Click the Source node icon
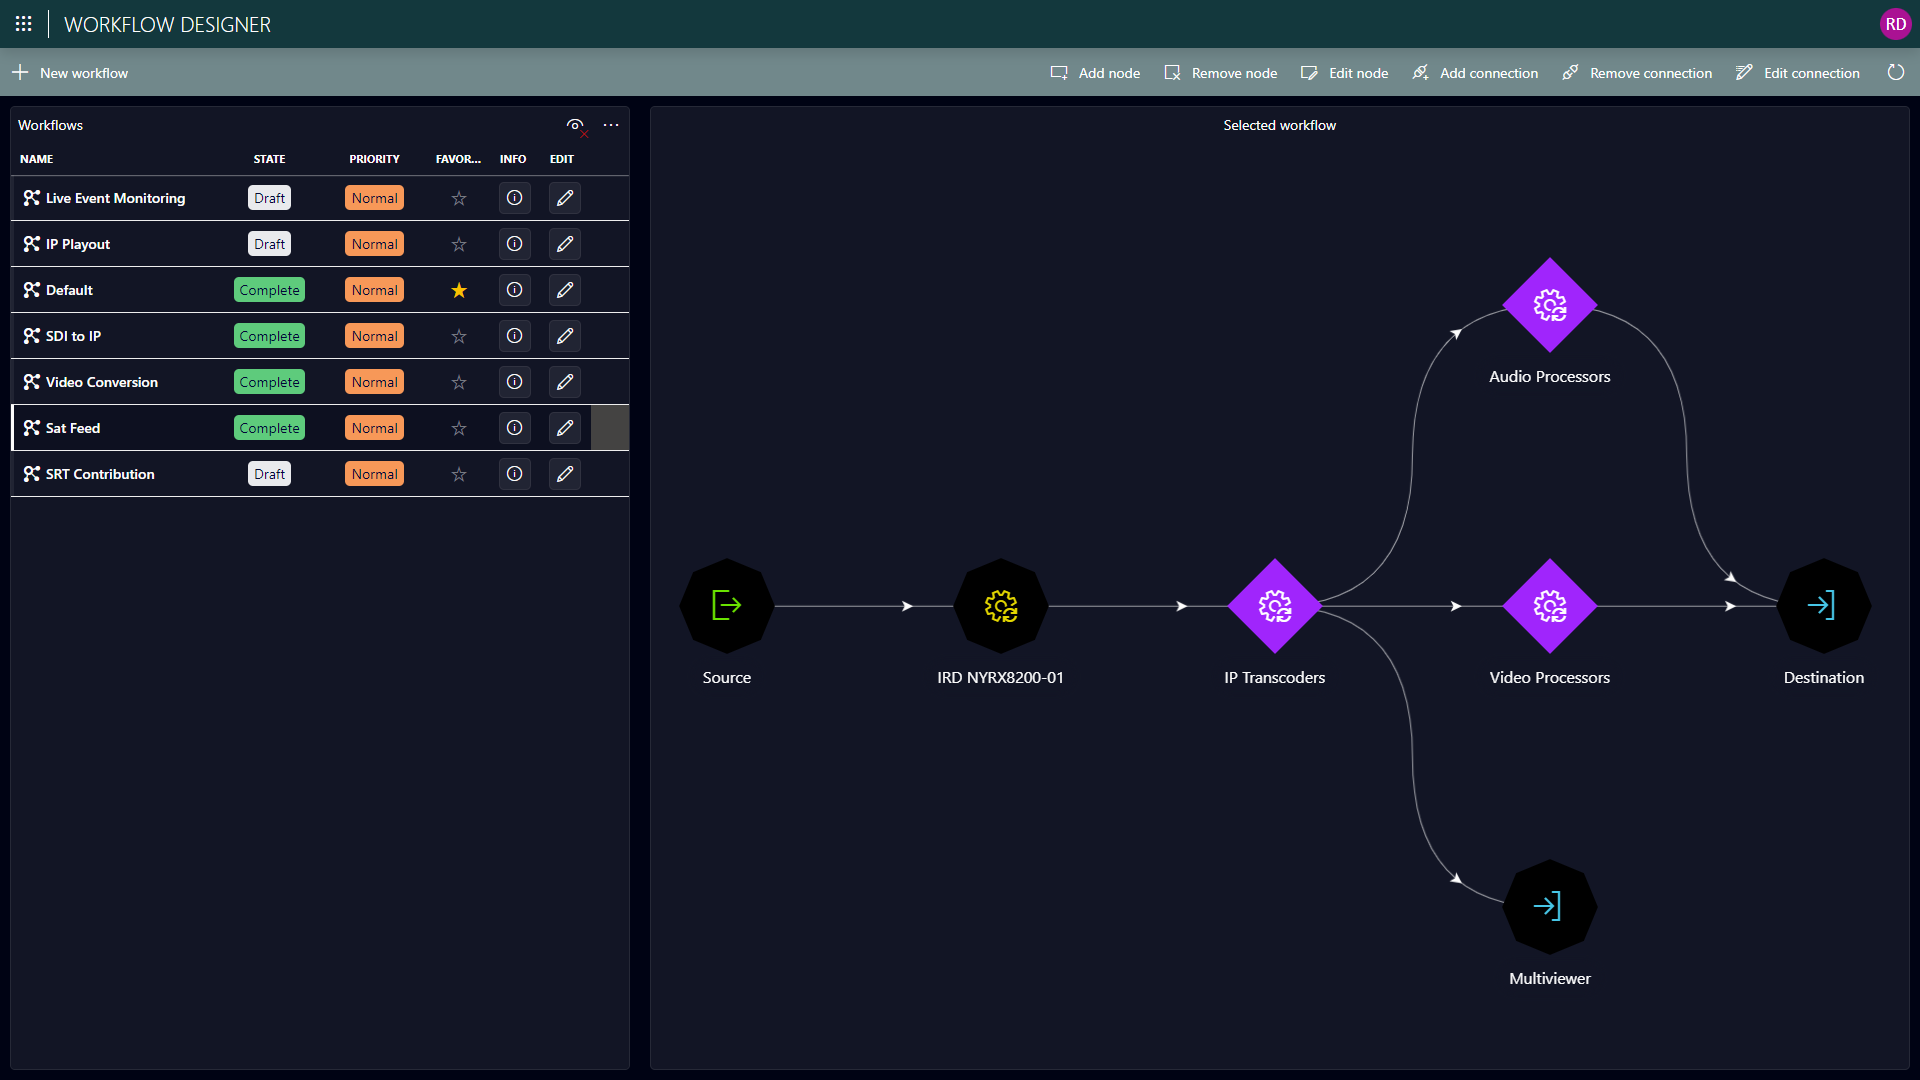This screenshot has width=1920, height=1080. tap(725, 605)
